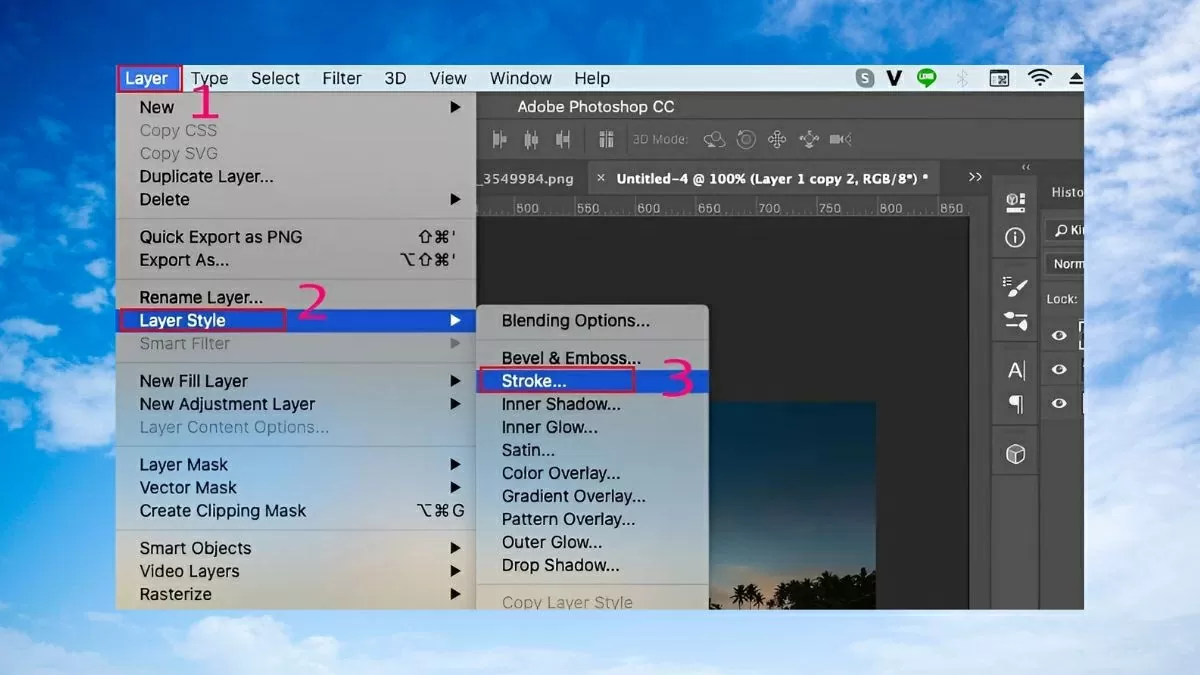Click the double-arrow panel expander
Image resolution: width=1200 pixels, height=675 pixels.
[975, 175]
